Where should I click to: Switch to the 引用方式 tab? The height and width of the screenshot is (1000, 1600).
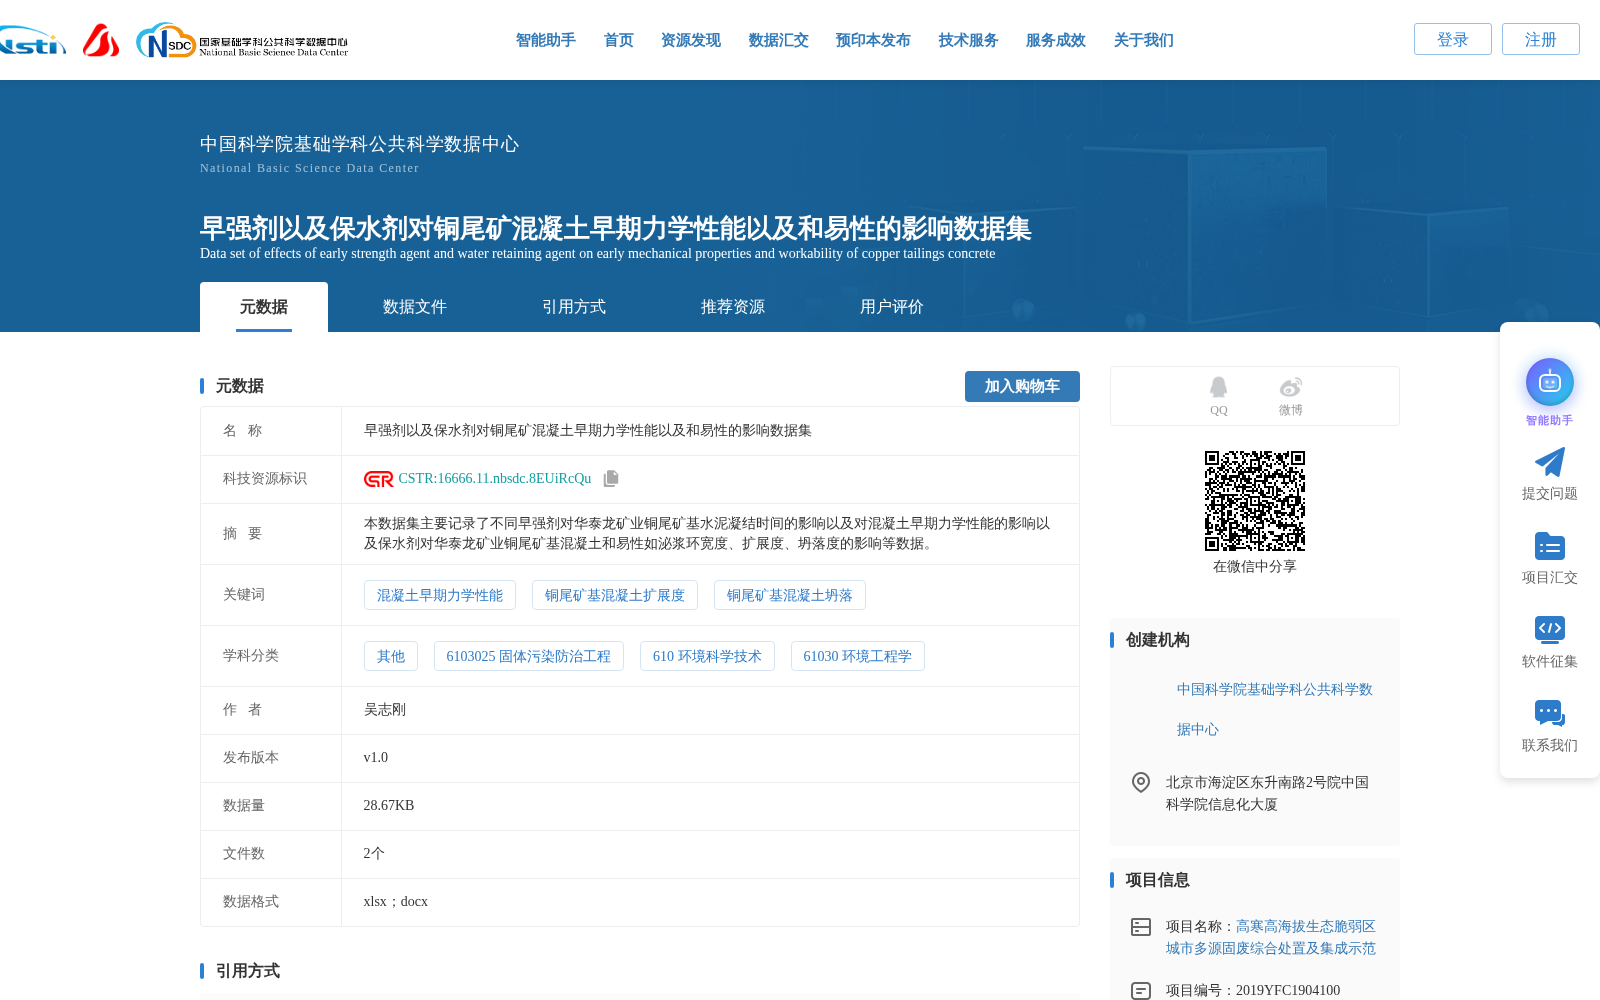[574, 307]
